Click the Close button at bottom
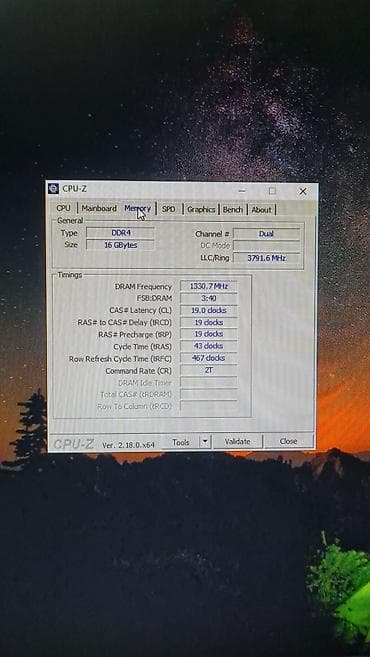The height and width of the screenshot is (657, 370). [288, 441]
